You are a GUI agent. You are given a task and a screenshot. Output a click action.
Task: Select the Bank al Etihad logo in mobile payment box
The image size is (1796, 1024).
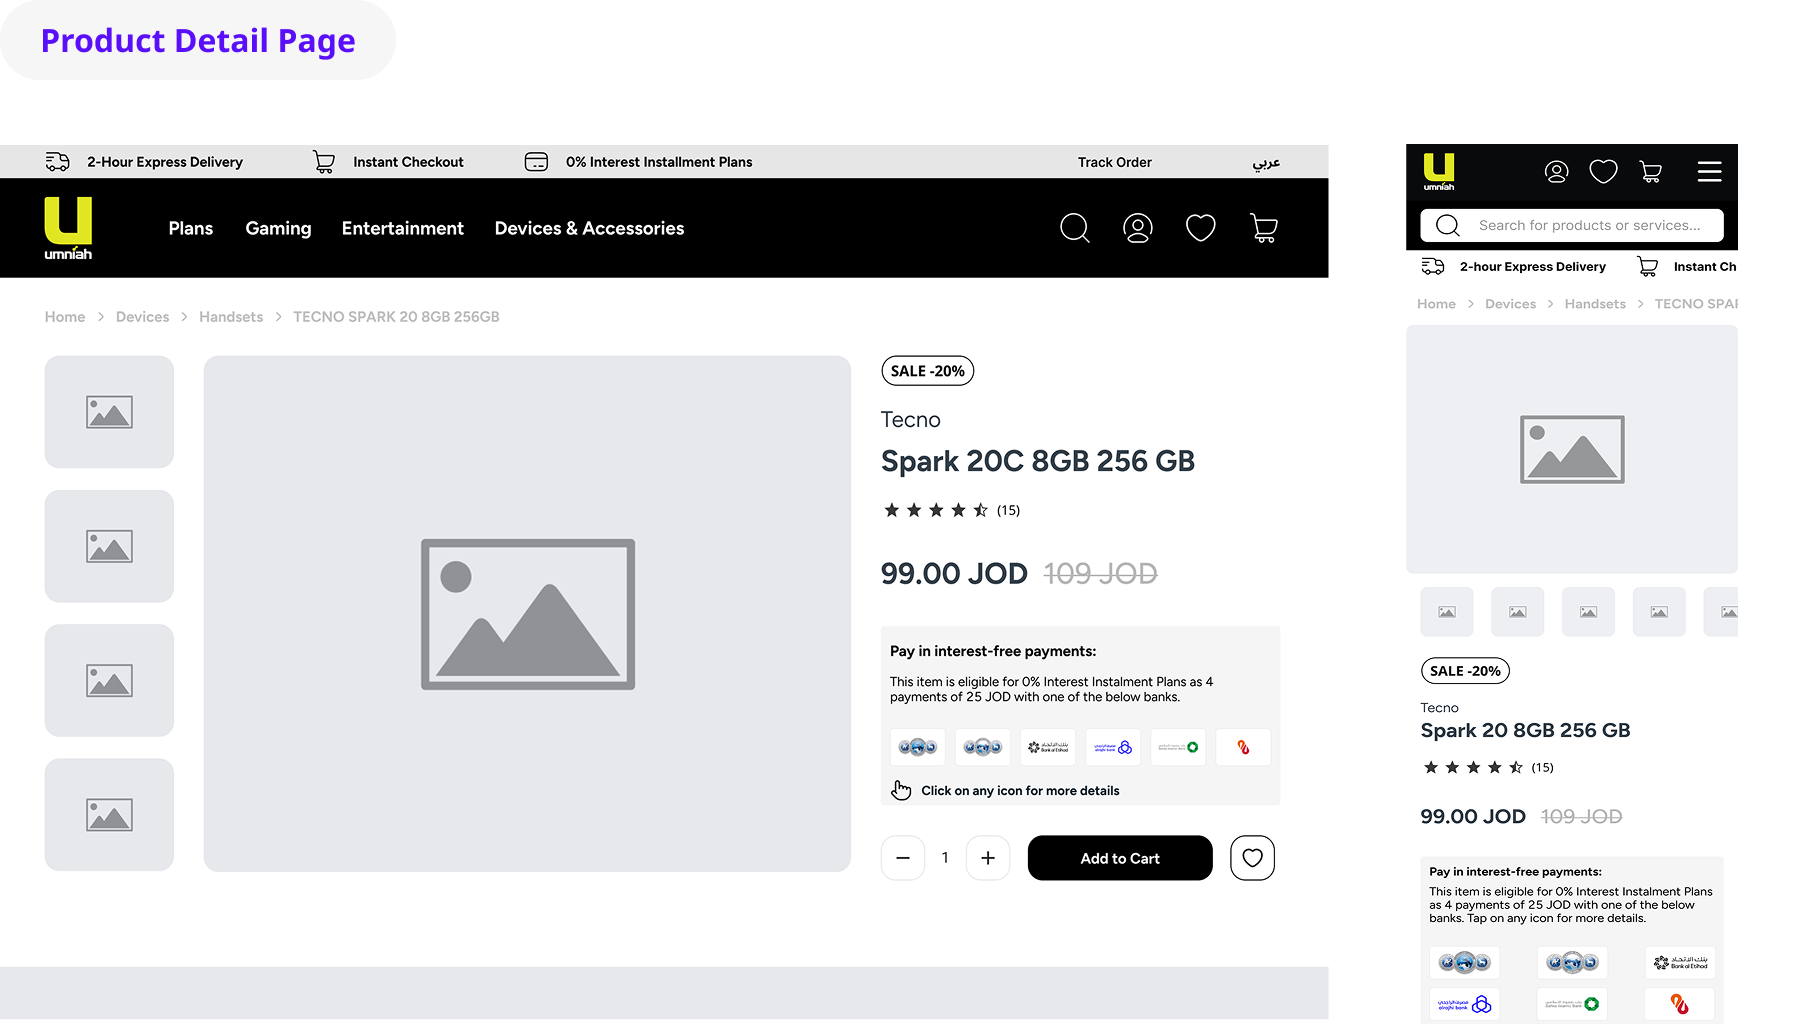click(1680, 963)
